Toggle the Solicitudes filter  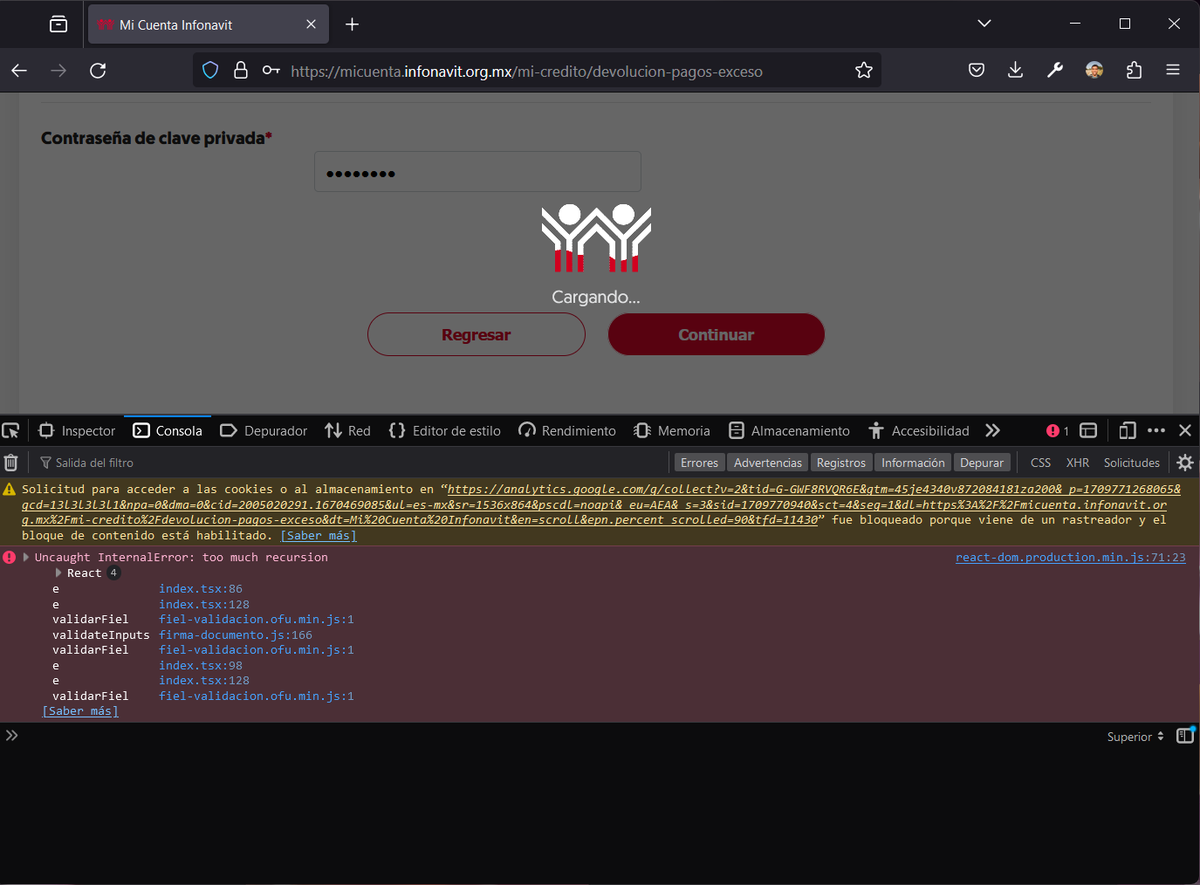pyautogui.click(x=1132, y=463)
